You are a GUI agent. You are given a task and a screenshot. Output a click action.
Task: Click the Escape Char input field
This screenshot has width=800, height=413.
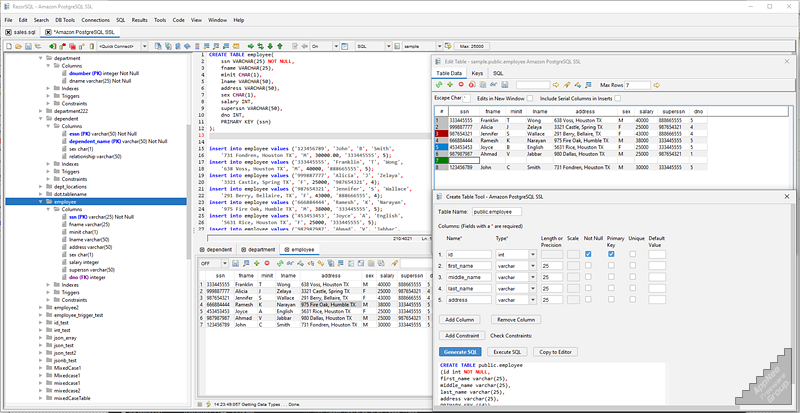466,98
